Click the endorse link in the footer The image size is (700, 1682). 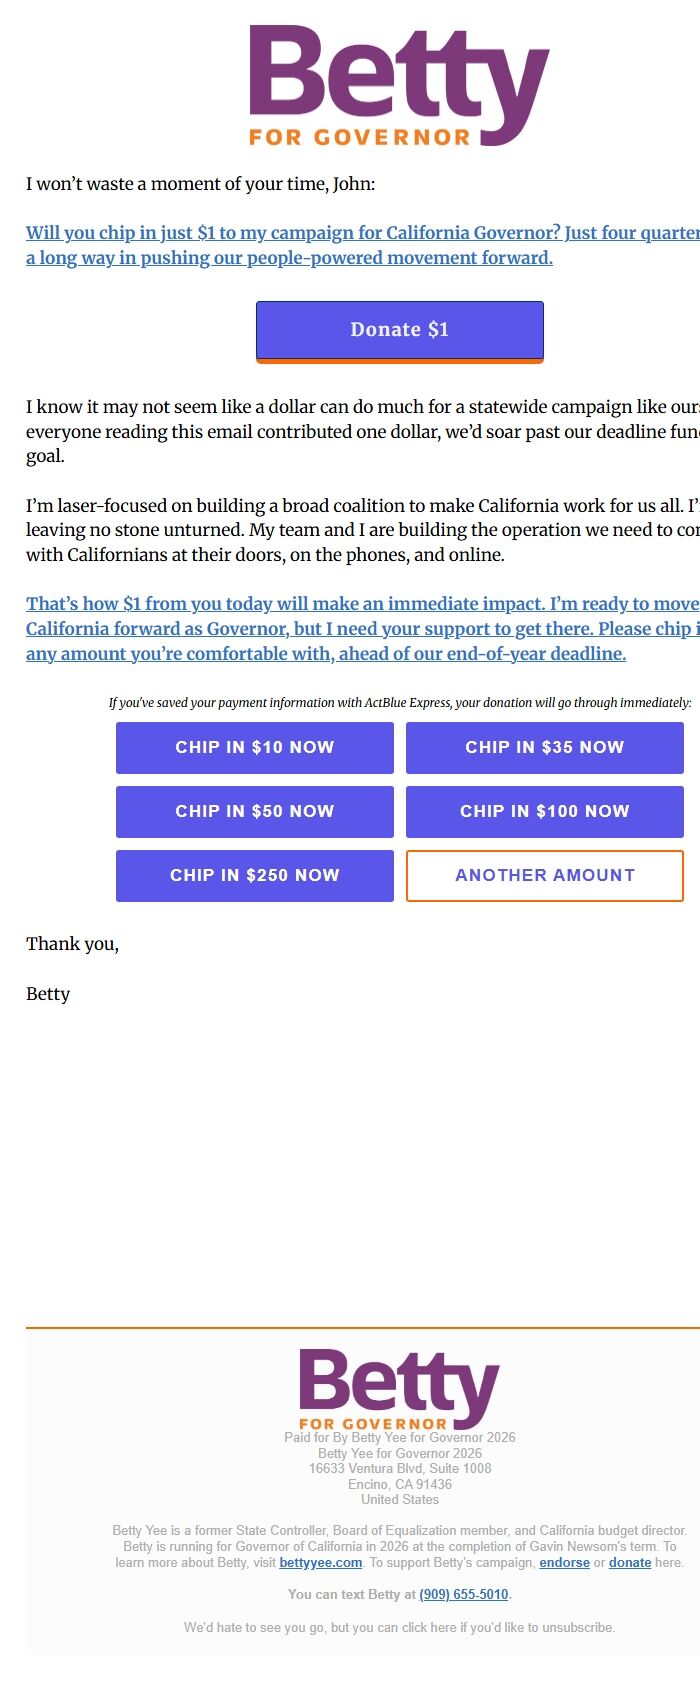tap(564, 1562)
